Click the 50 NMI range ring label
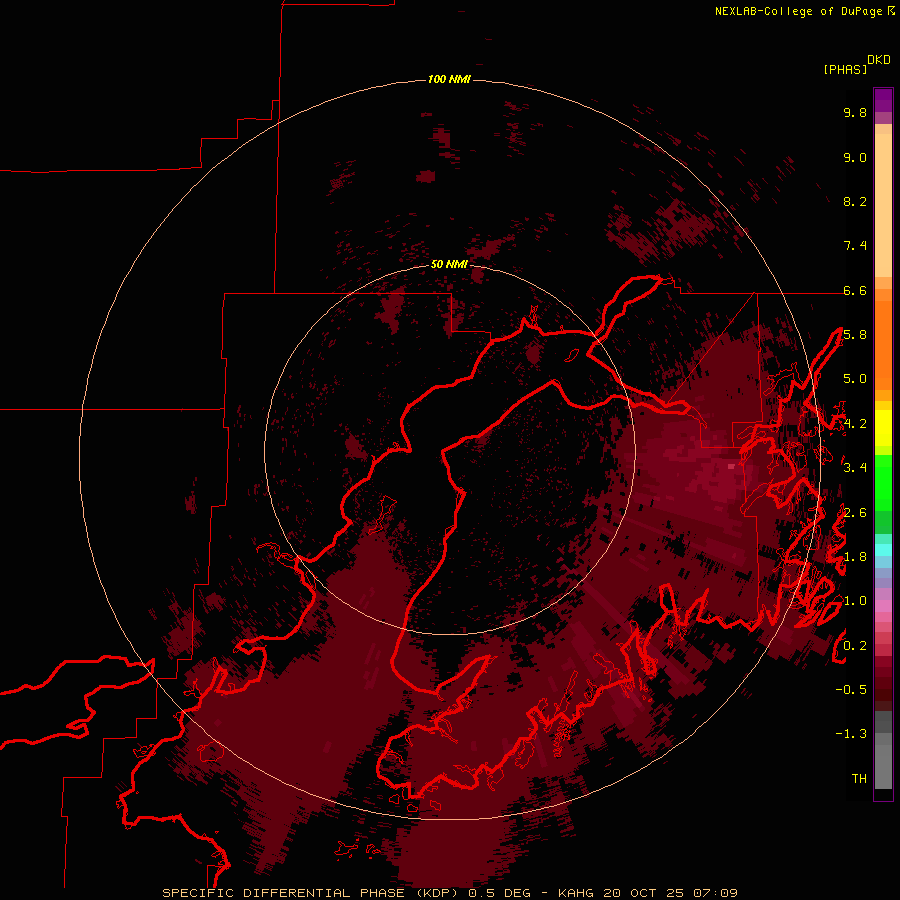 coord(449,264)
